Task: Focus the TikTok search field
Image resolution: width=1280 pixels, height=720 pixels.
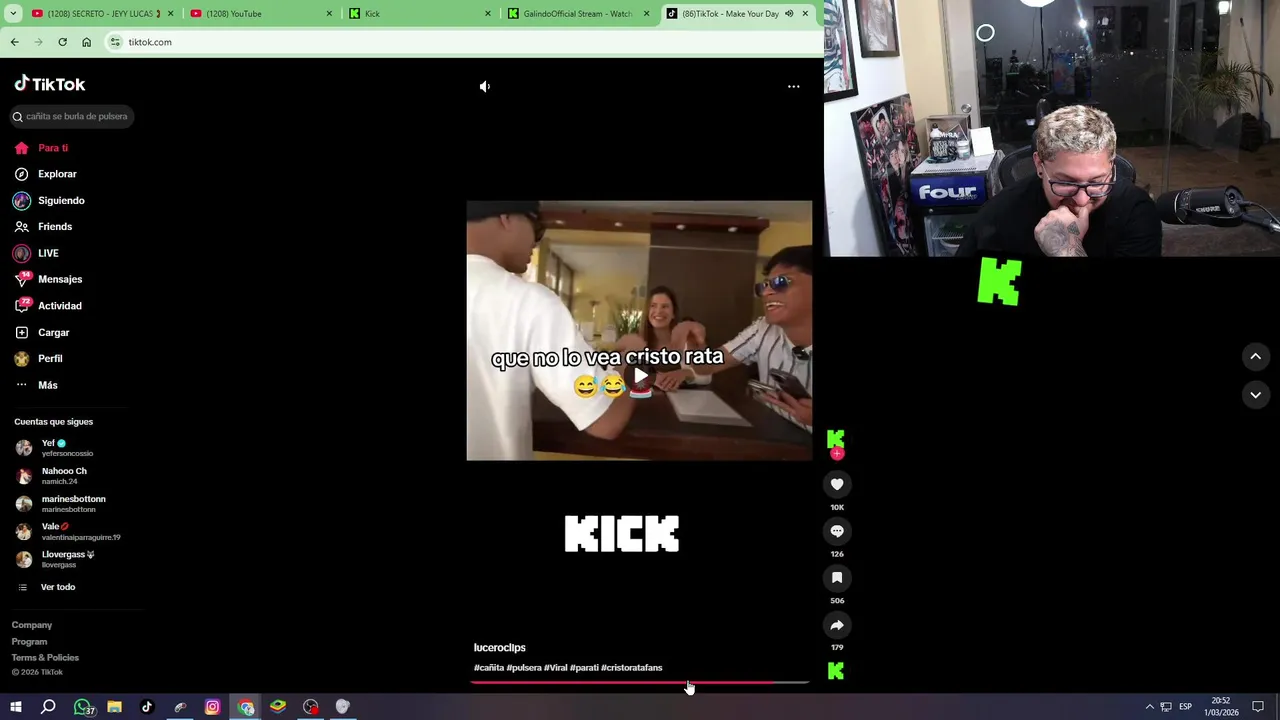Action: [x=72, y=116]
